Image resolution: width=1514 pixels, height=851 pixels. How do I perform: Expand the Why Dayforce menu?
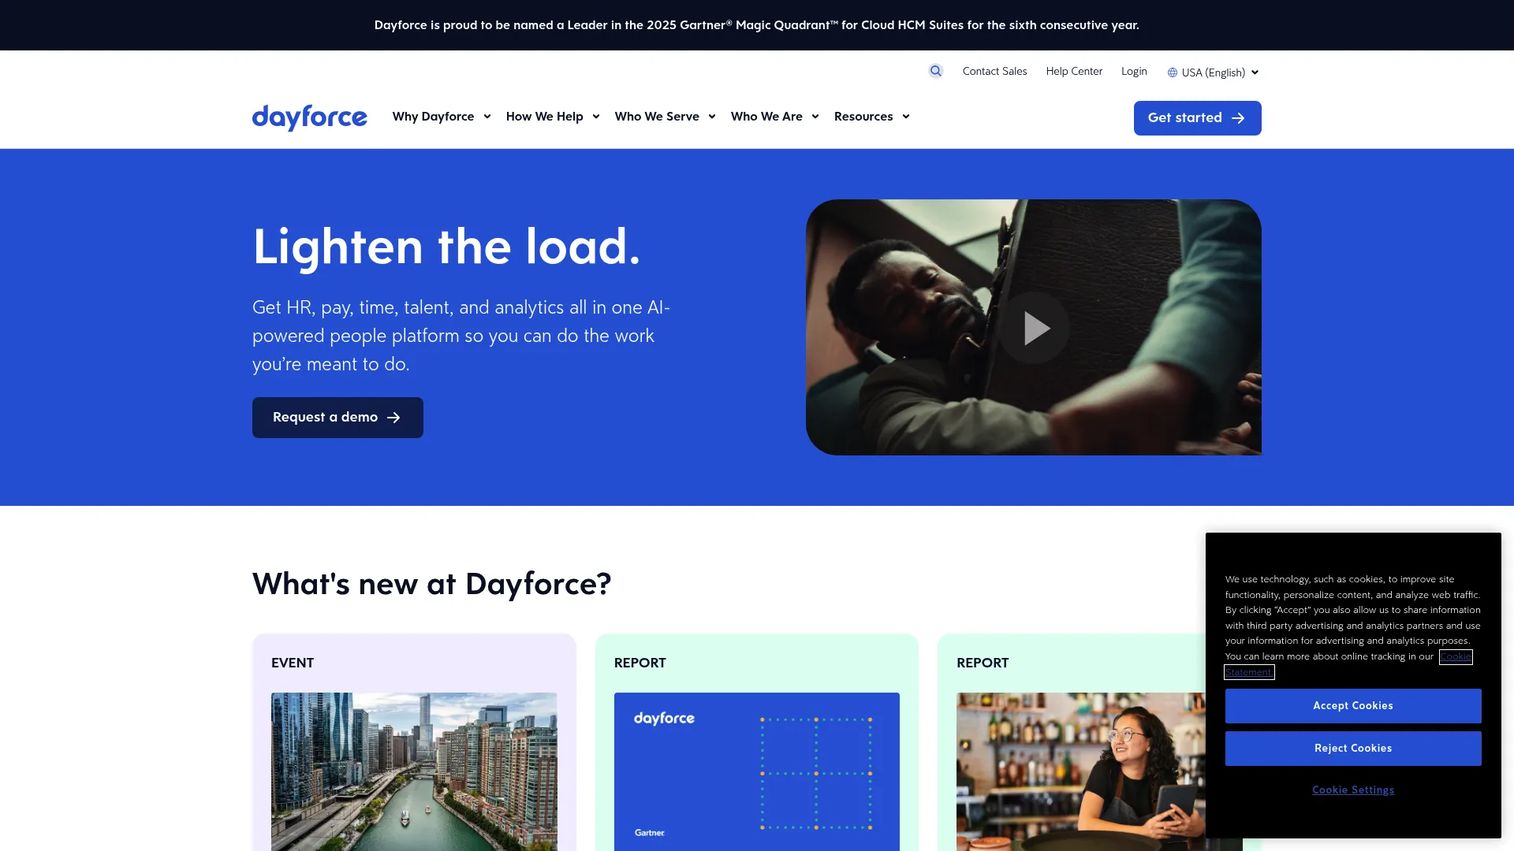click(x=442, y=117)
